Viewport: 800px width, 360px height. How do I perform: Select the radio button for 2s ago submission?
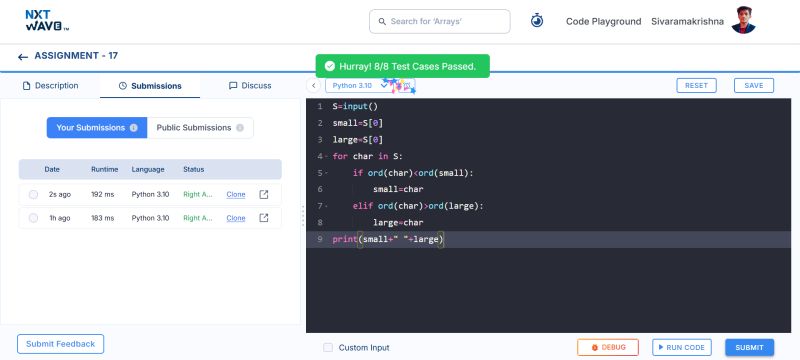pyautogui.click(x=33, y=194)
